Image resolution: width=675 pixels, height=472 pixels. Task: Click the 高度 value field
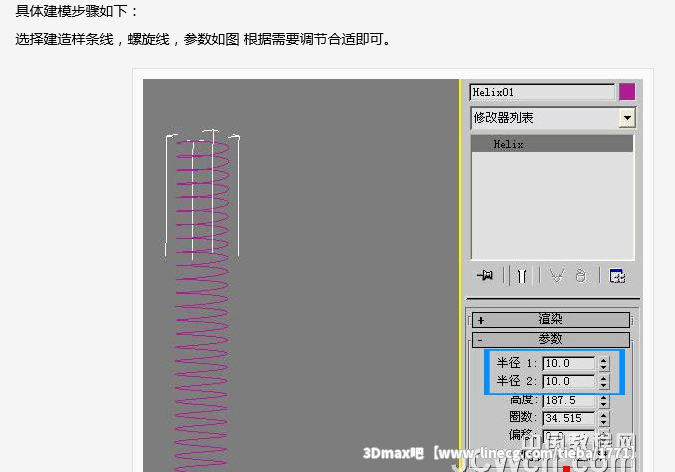click(x=568, y=399)
